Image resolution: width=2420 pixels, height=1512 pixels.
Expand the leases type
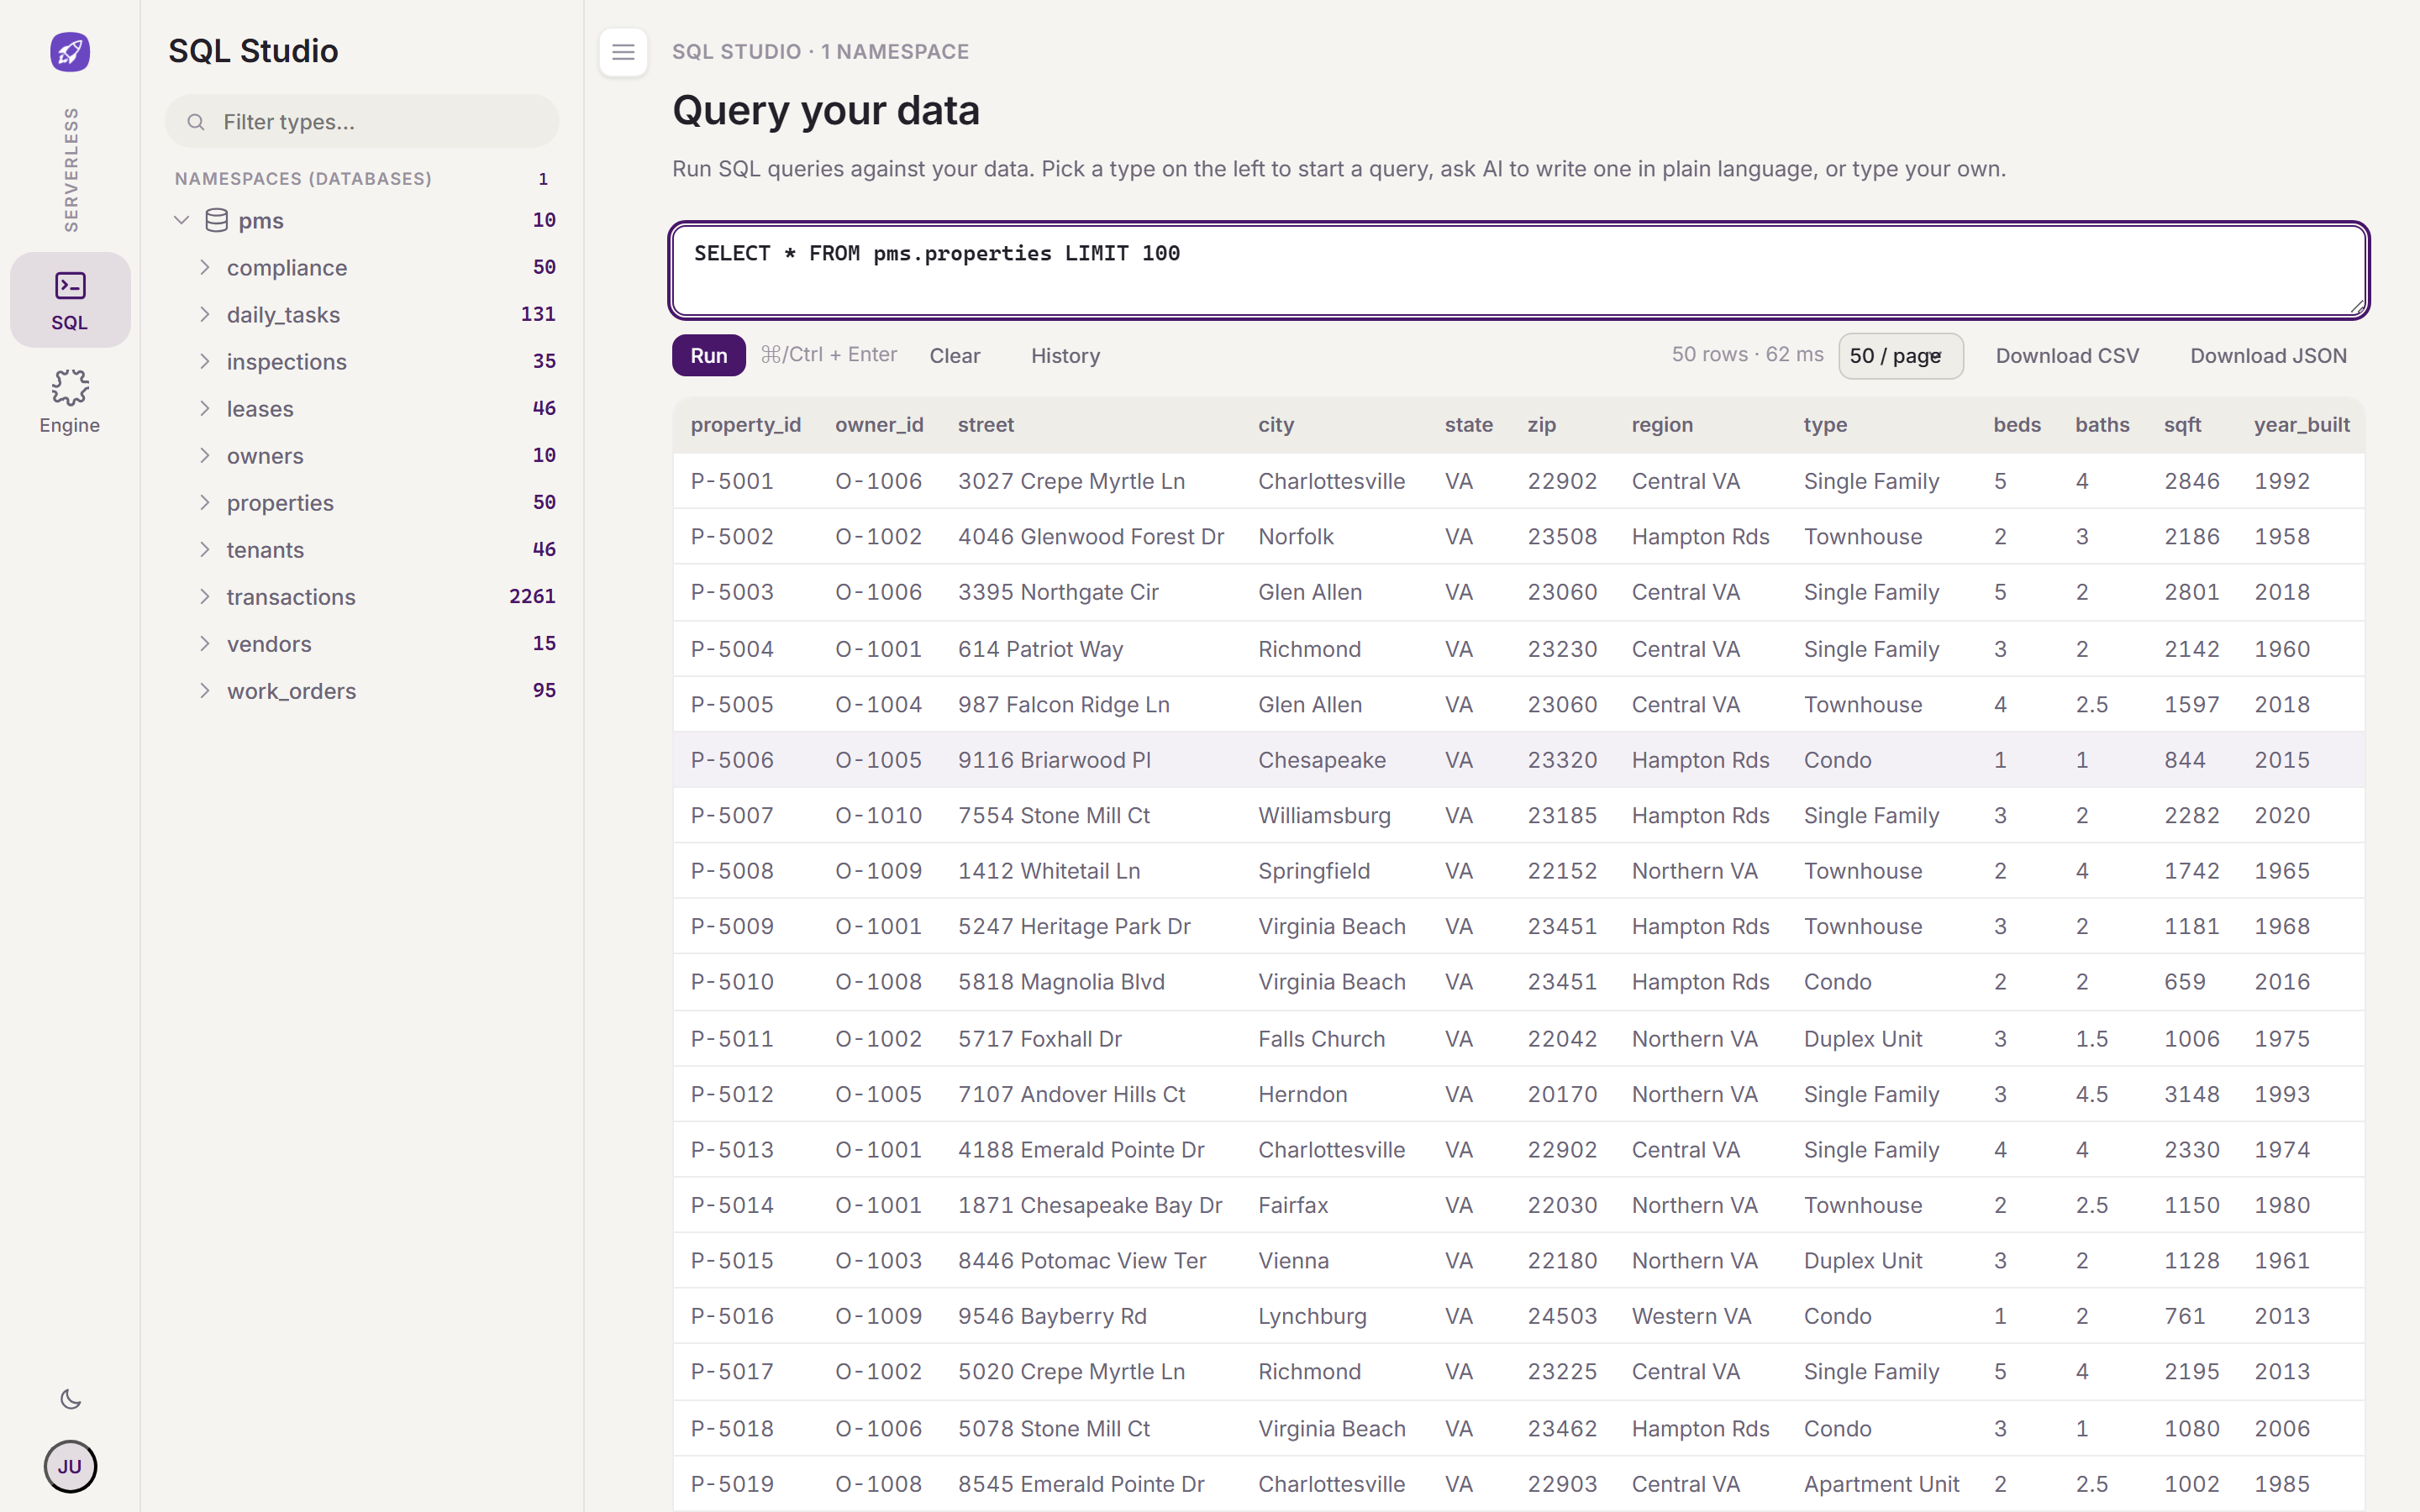[x=204, y=408]
